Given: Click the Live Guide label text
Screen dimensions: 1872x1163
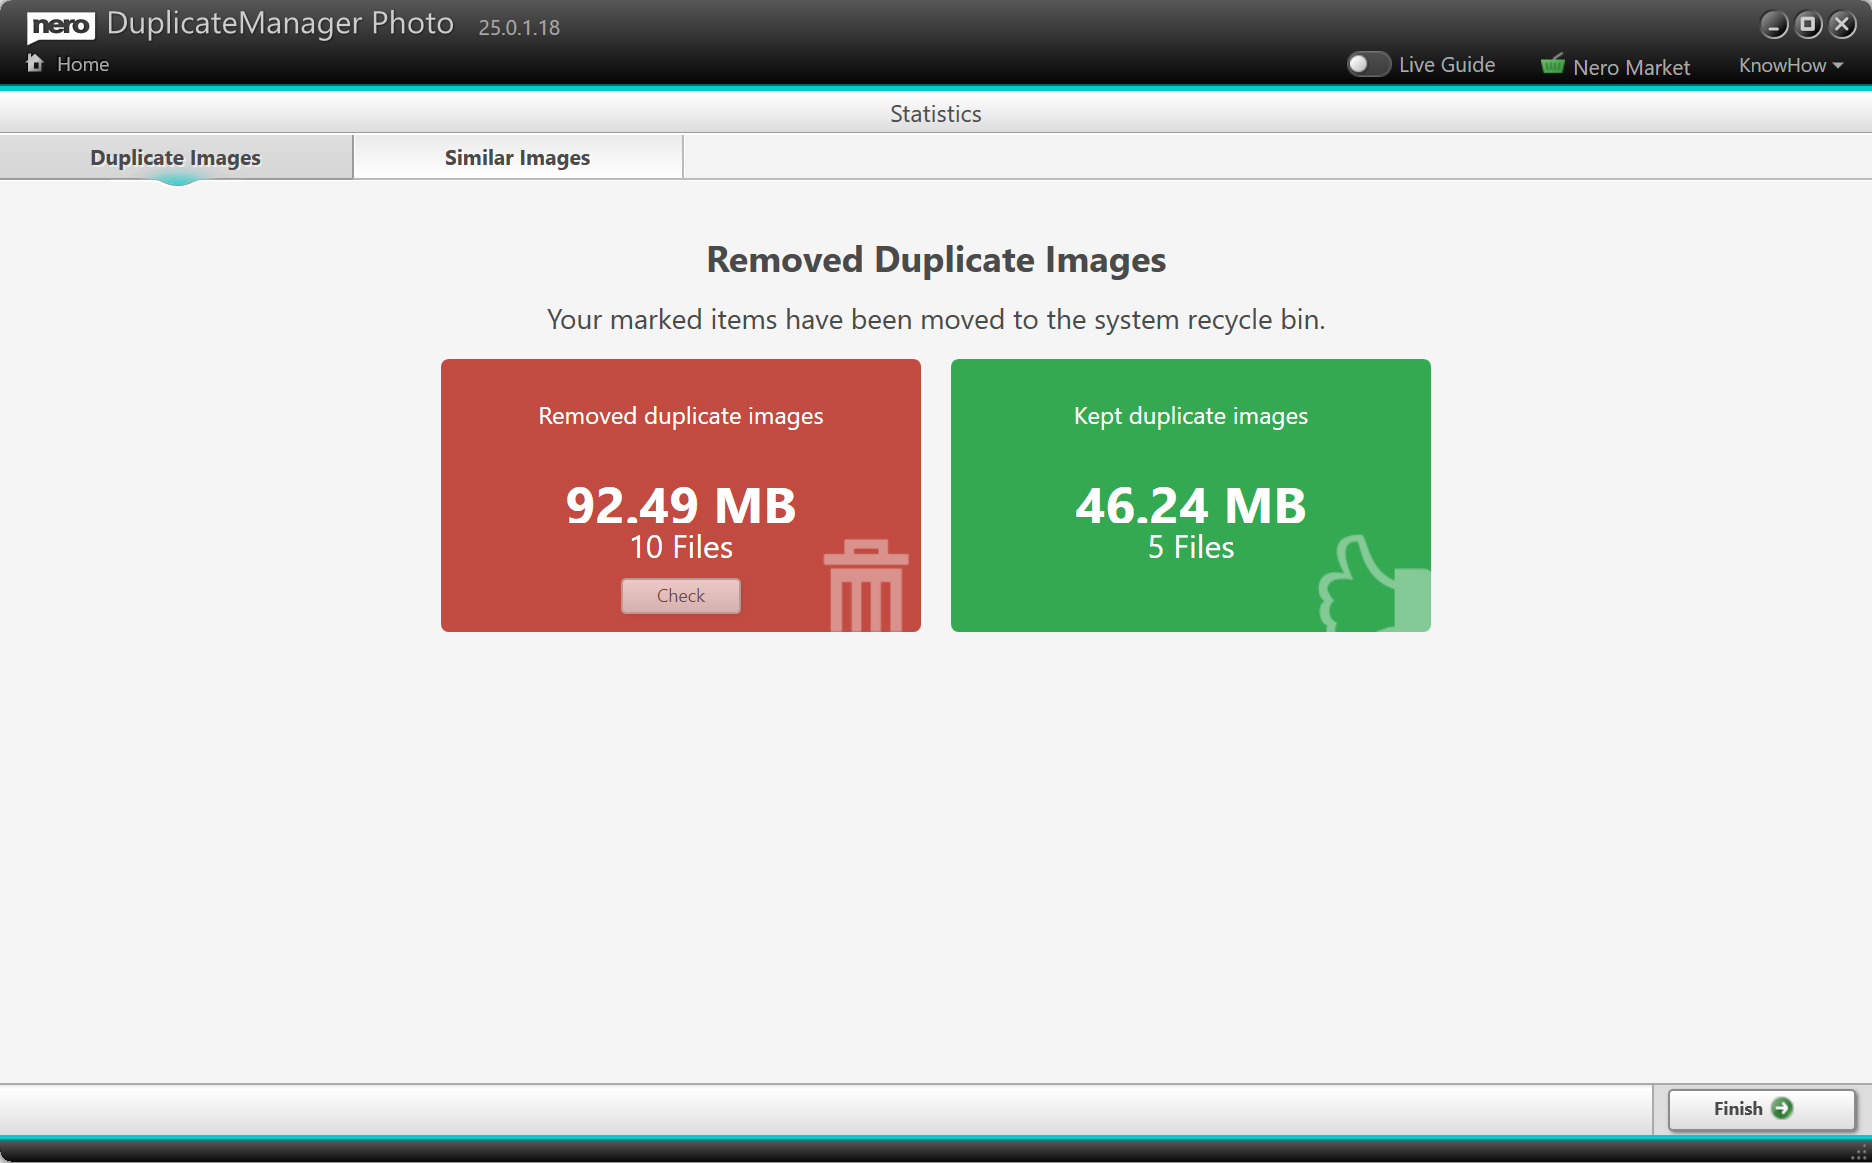Looking at the screenshot, I should tap(1446, 64).
